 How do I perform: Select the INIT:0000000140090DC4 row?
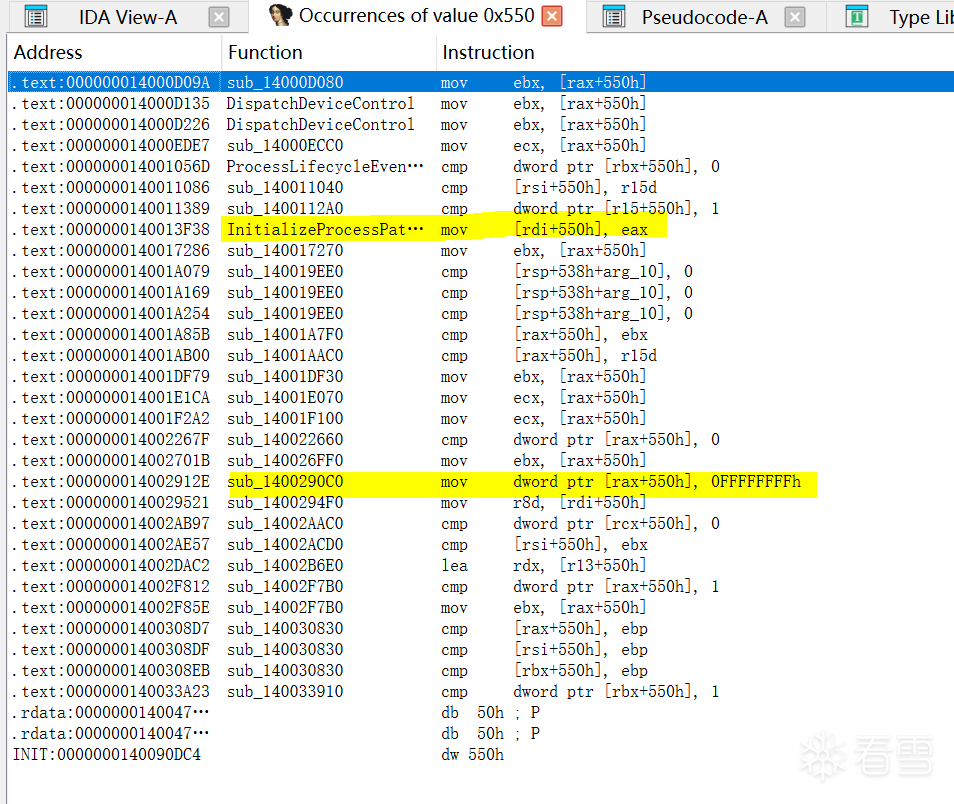click(x=481, y=754)
